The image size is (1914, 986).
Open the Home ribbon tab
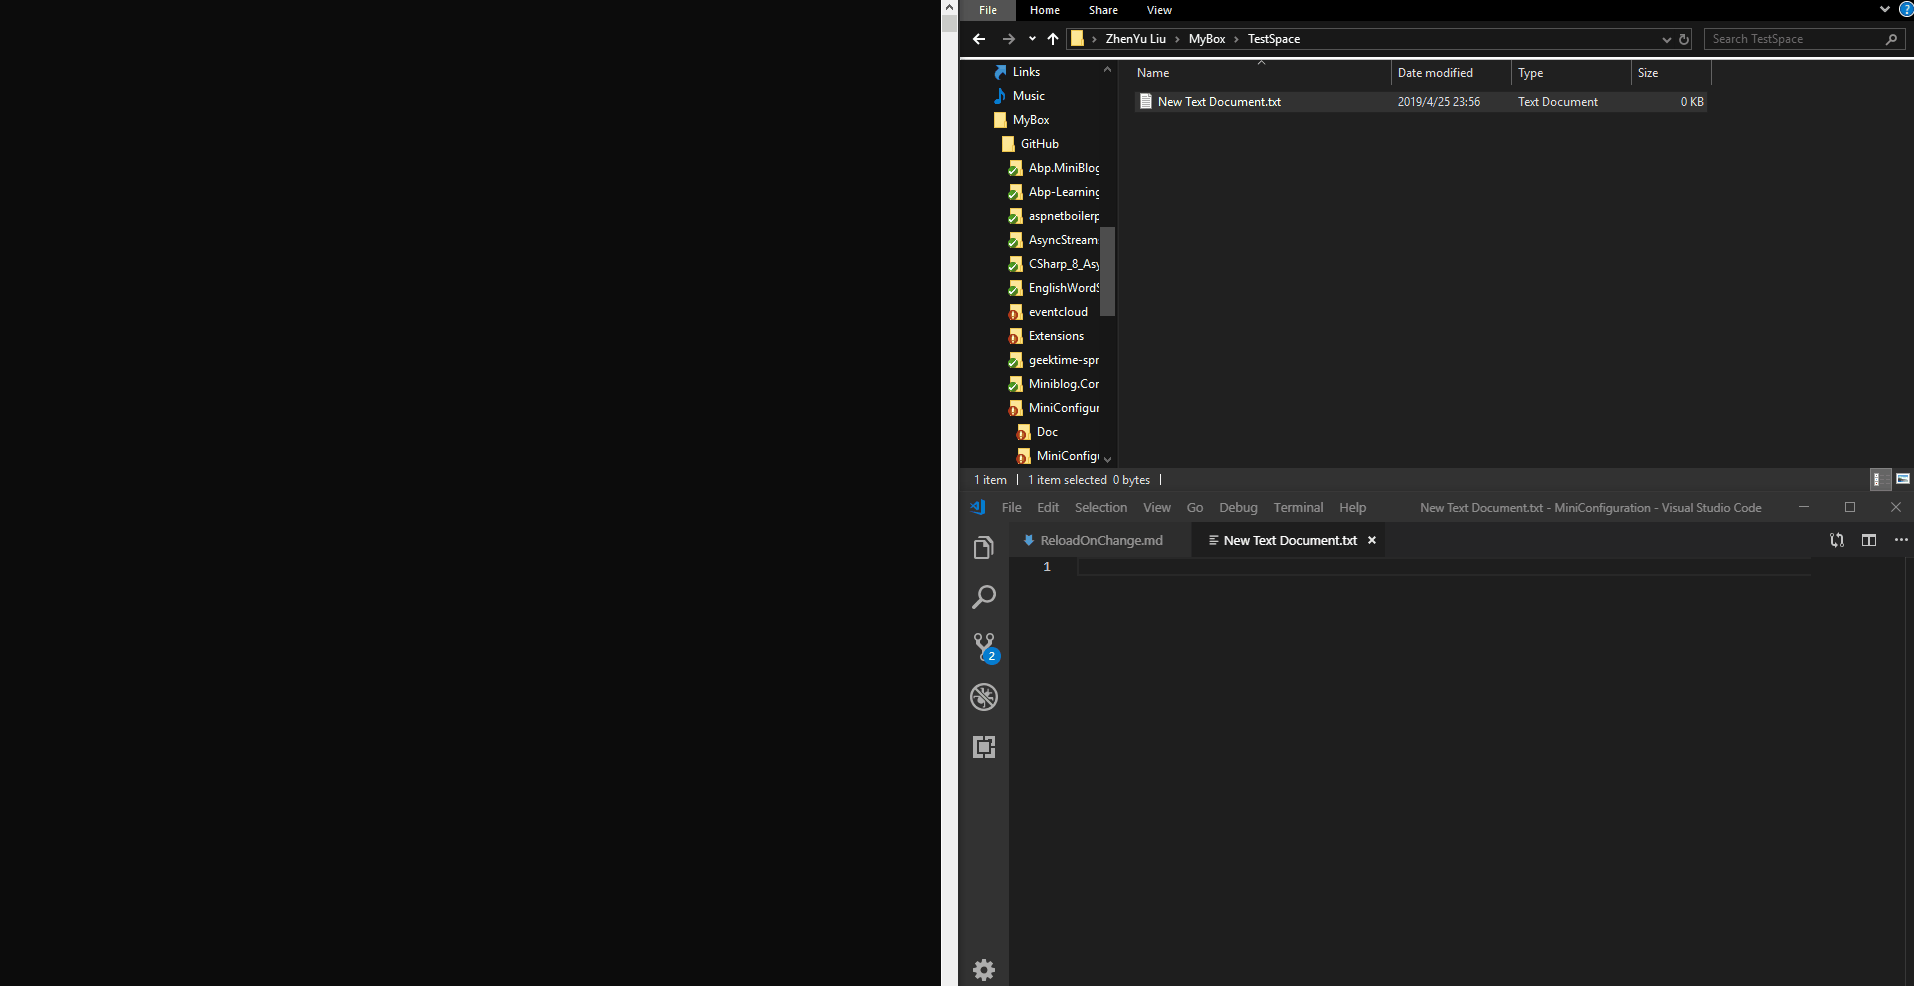coord(1044,10)
